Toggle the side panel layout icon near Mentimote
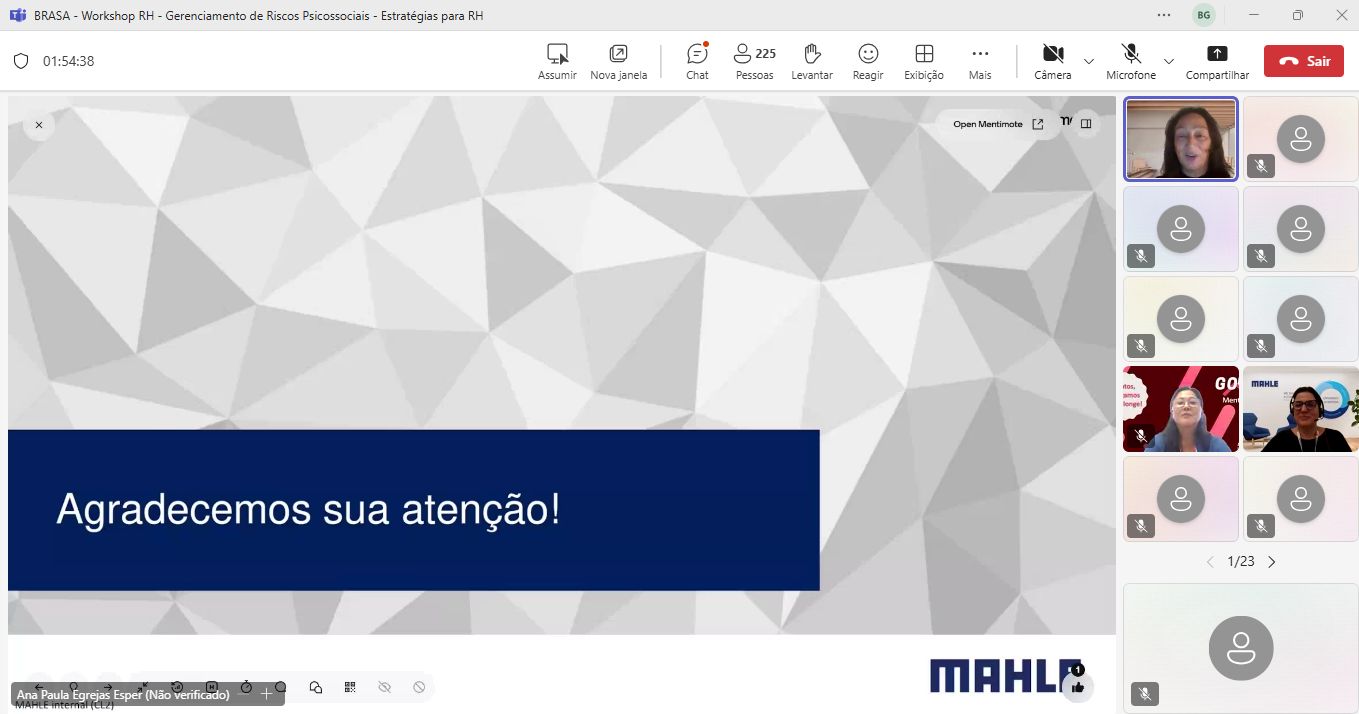The image size is (1359, 714). click(1086, 124)
